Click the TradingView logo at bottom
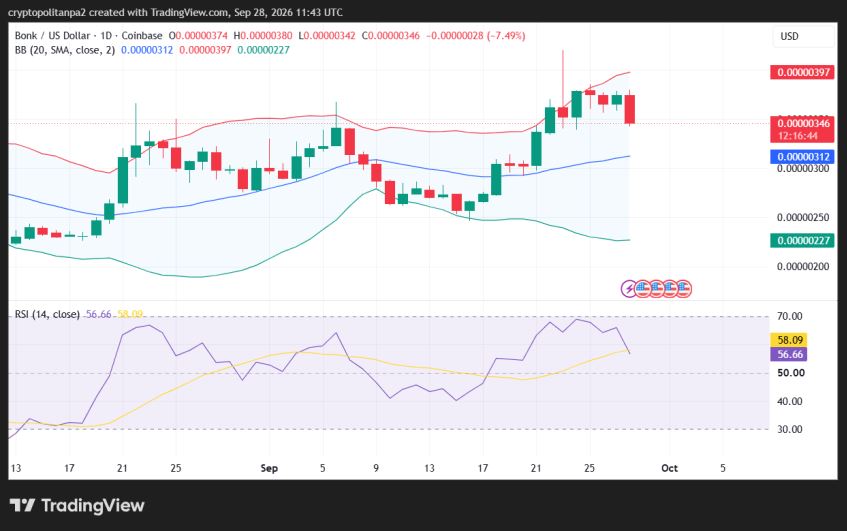 pyautogui.click(x=77, y=506)
